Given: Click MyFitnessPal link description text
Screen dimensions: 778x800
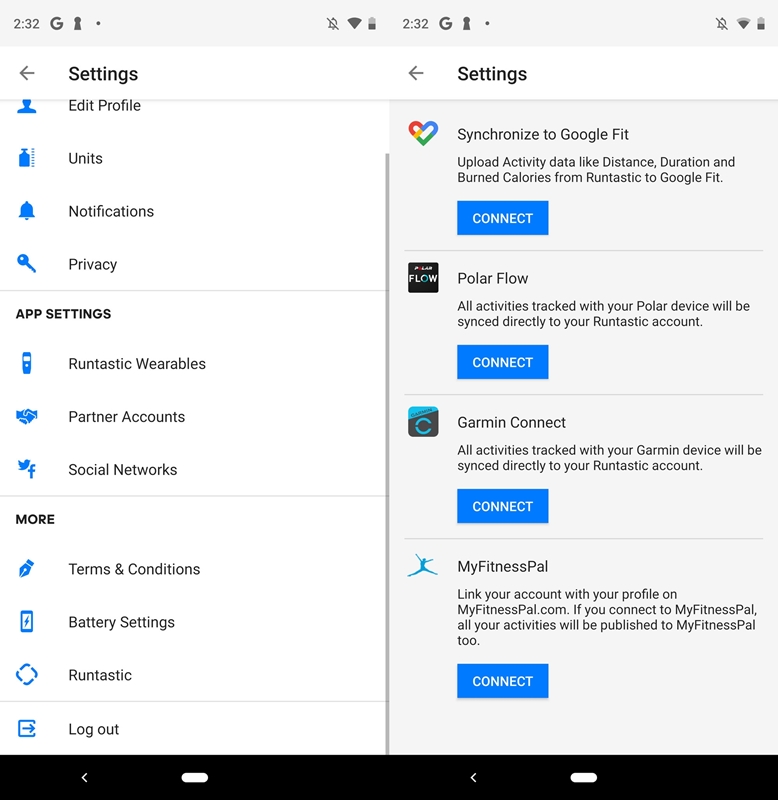Looking at the screenshot, I should [x=607, y=617].
